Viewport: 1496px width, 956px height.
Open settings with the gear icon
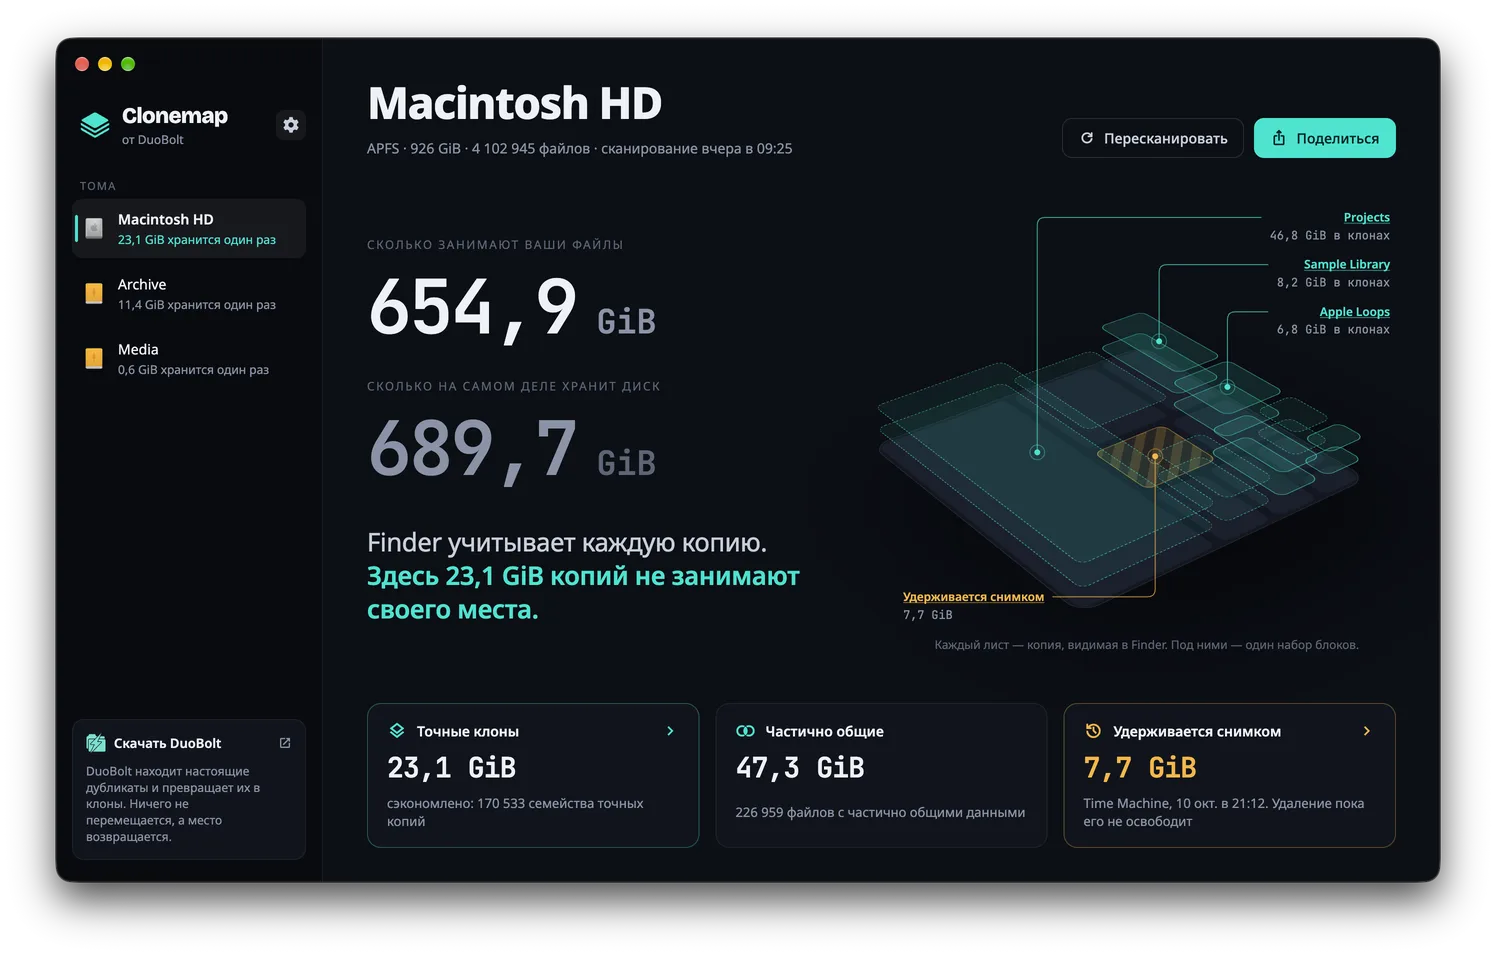coord(291,125)
